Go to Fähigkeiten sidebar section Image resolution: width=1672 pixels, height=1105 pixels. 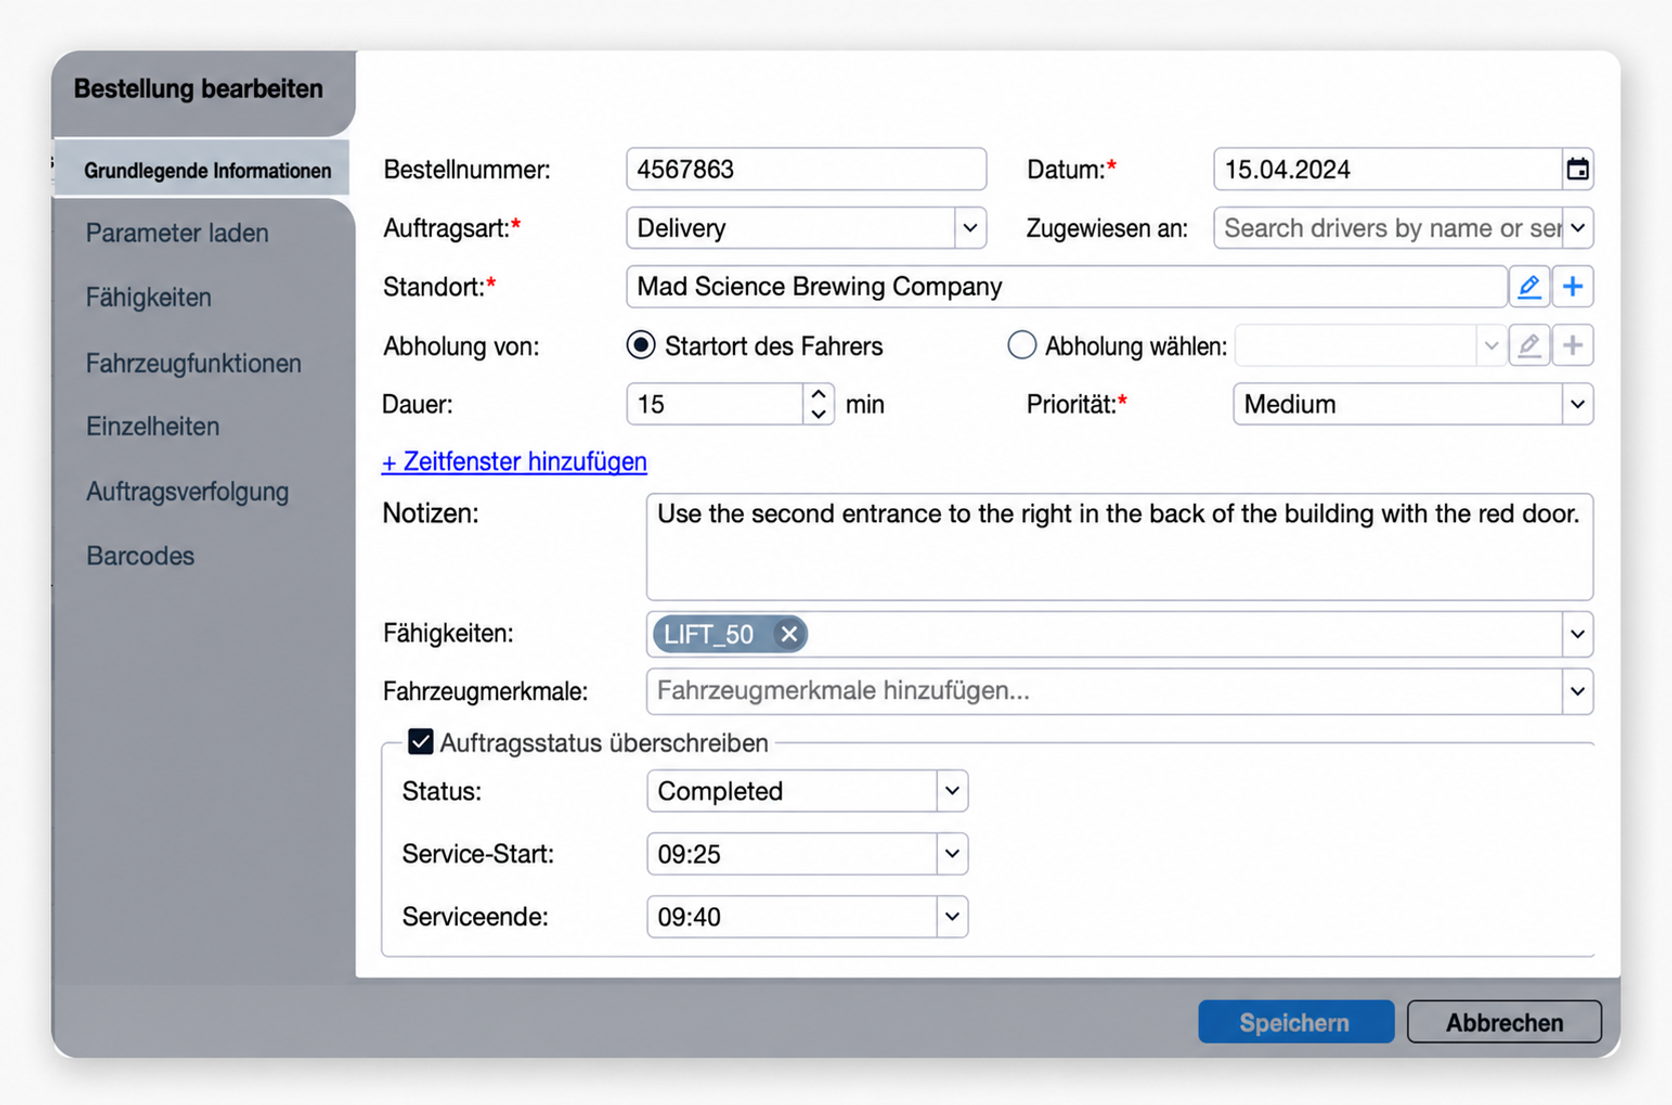coord(148,297)
